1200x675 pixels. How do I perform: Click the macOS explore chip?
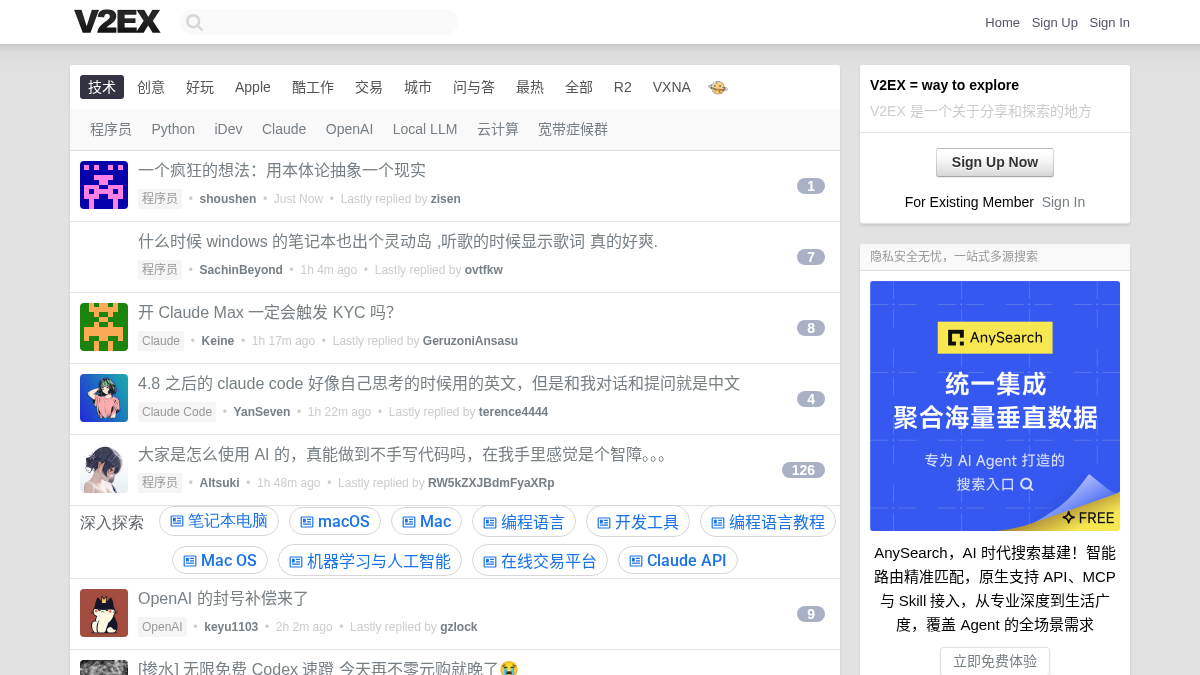point(335,521)
